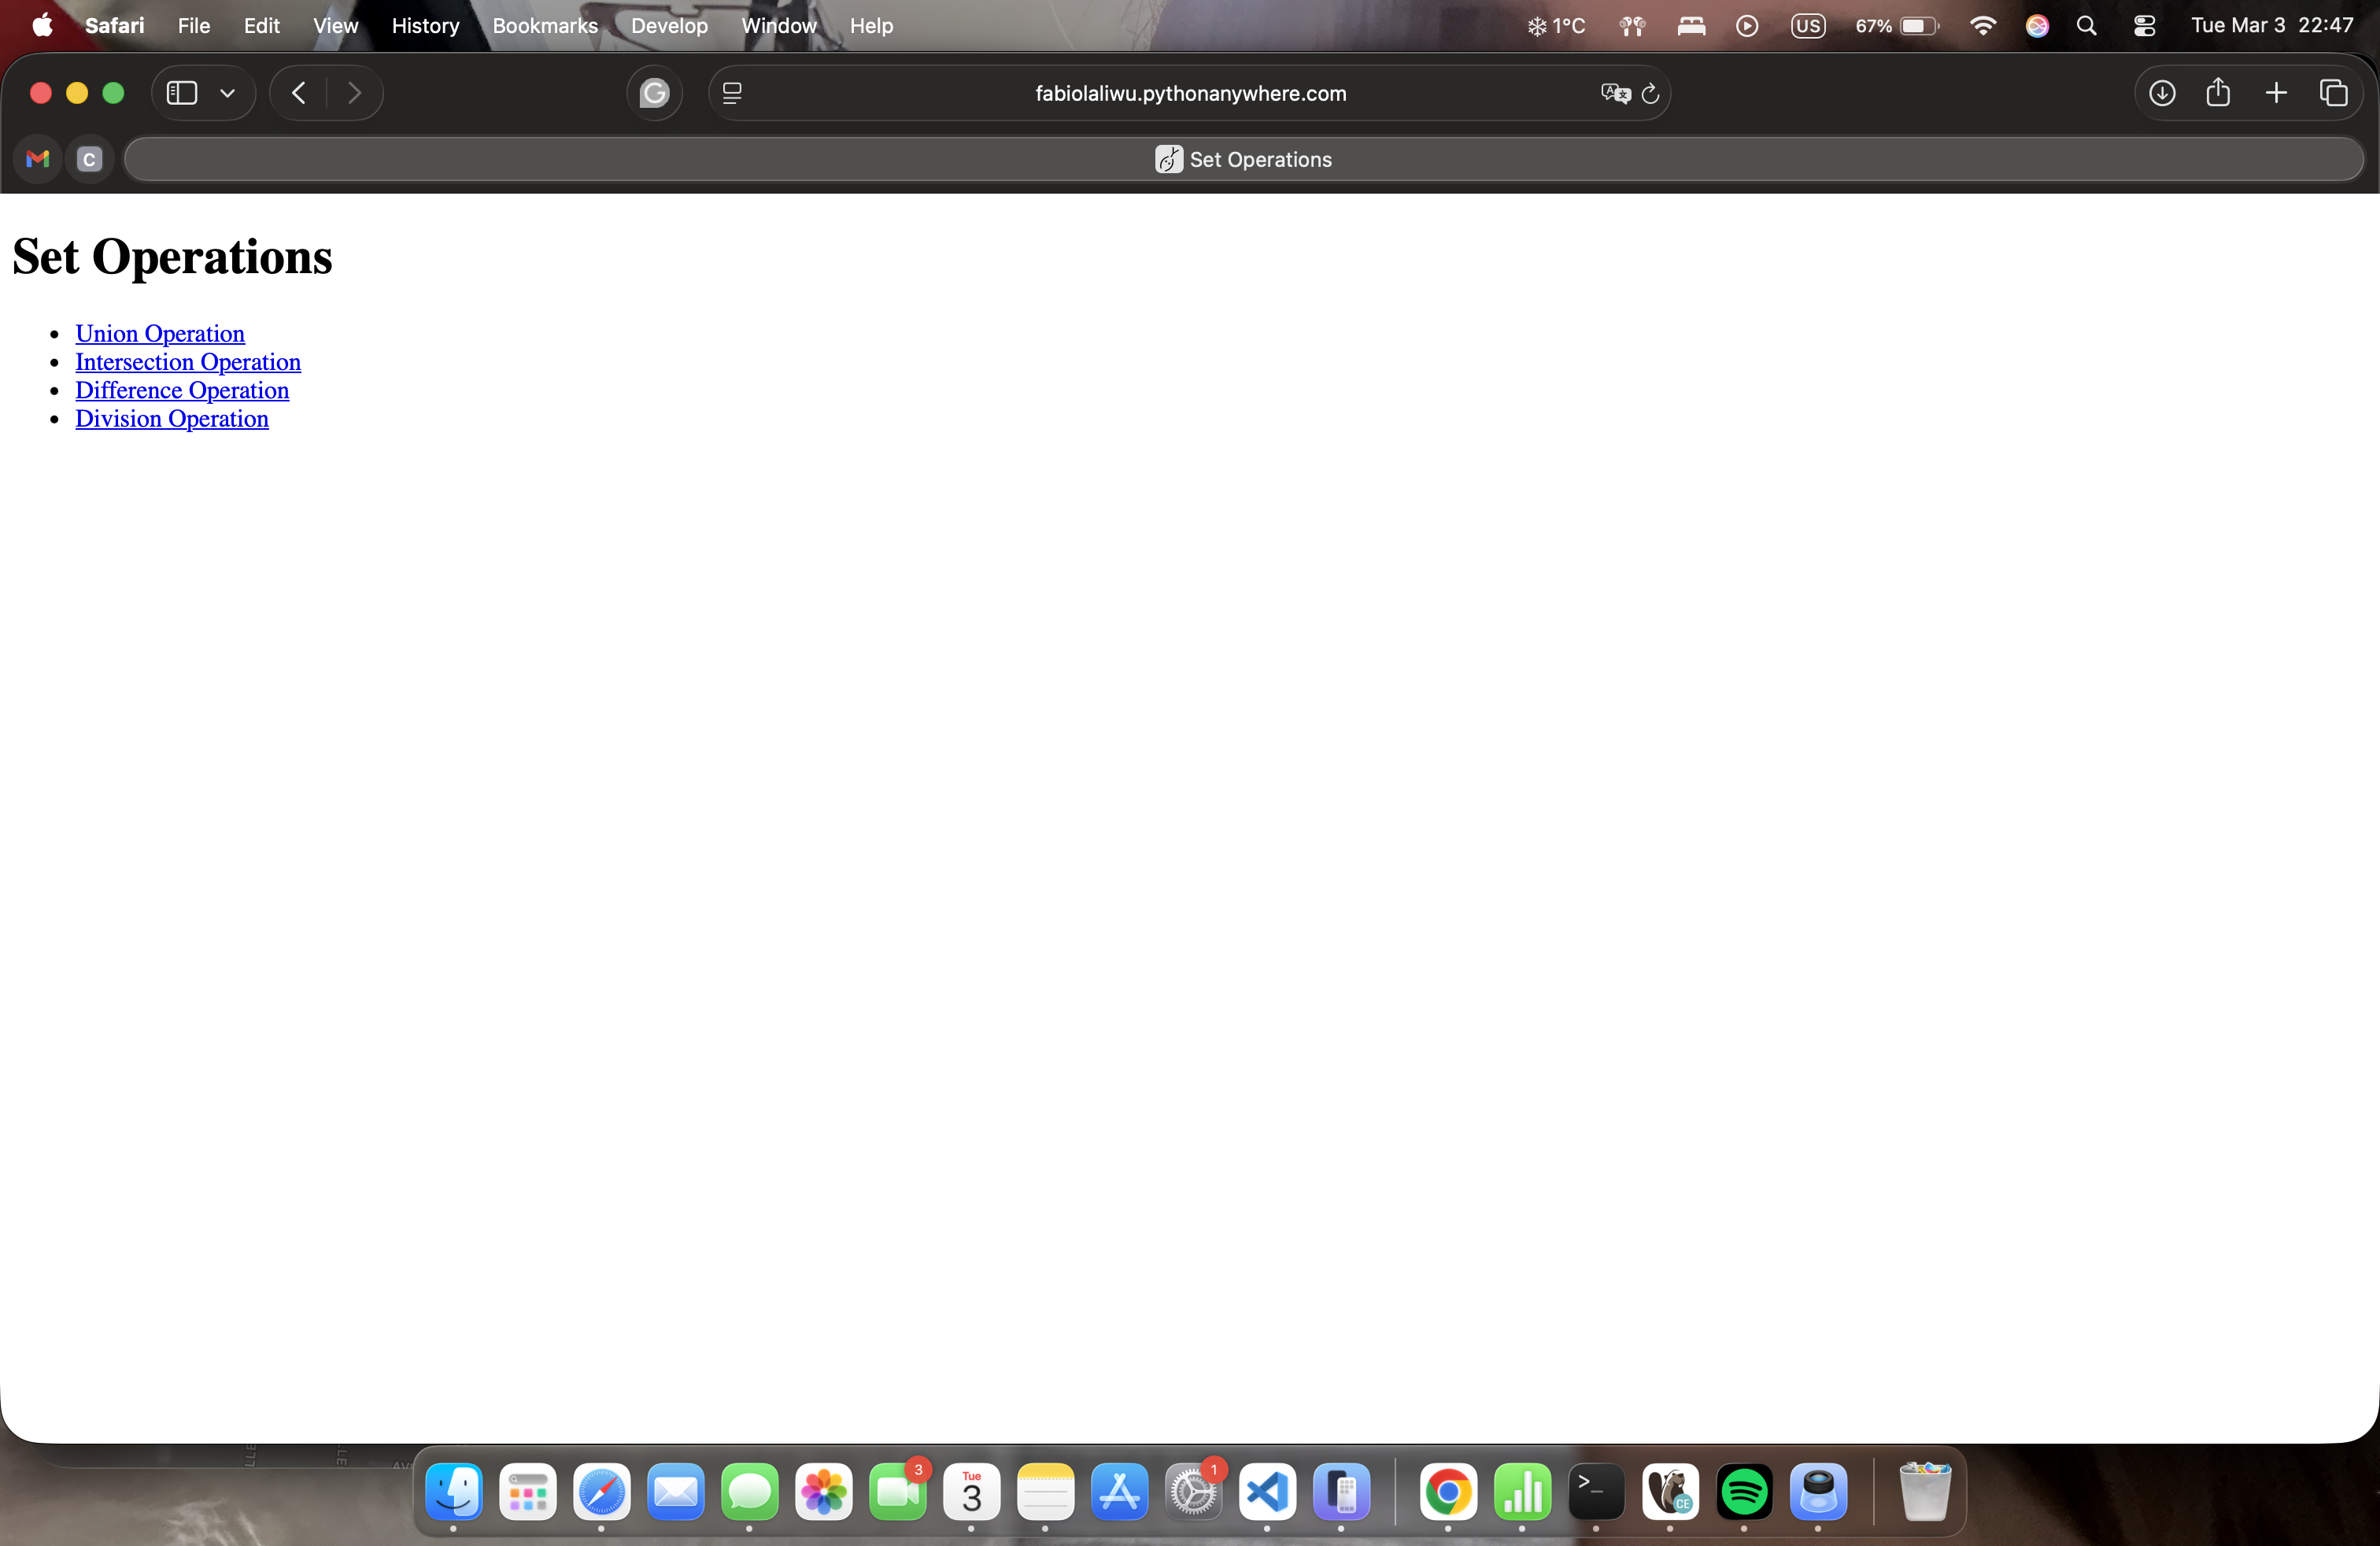Launch Spotify from the dock

click(x=1744, y=1492)
